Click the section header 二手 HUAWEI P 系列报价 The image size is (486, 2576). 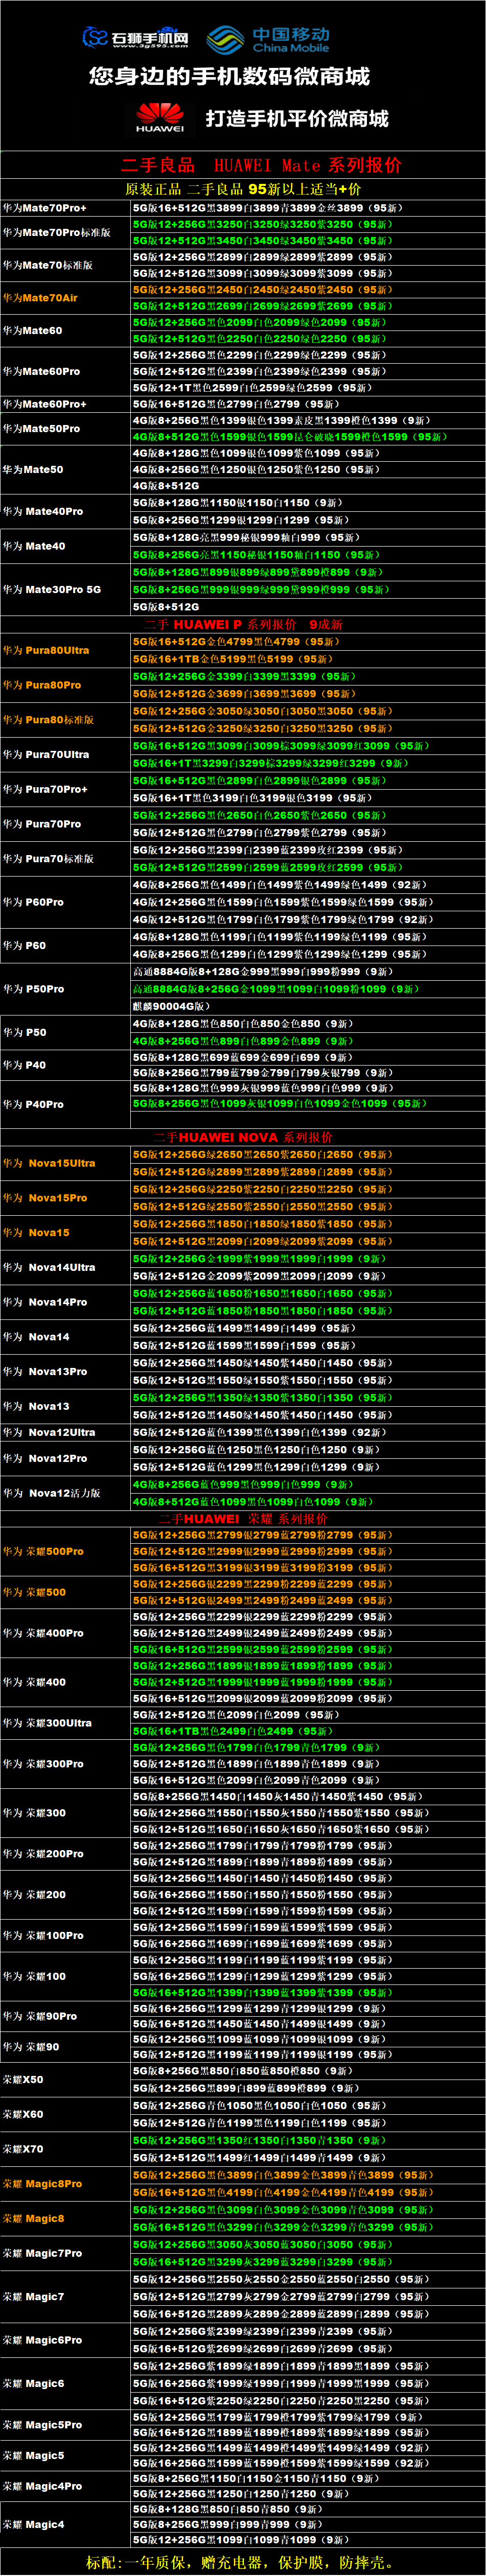pos(242,624)
